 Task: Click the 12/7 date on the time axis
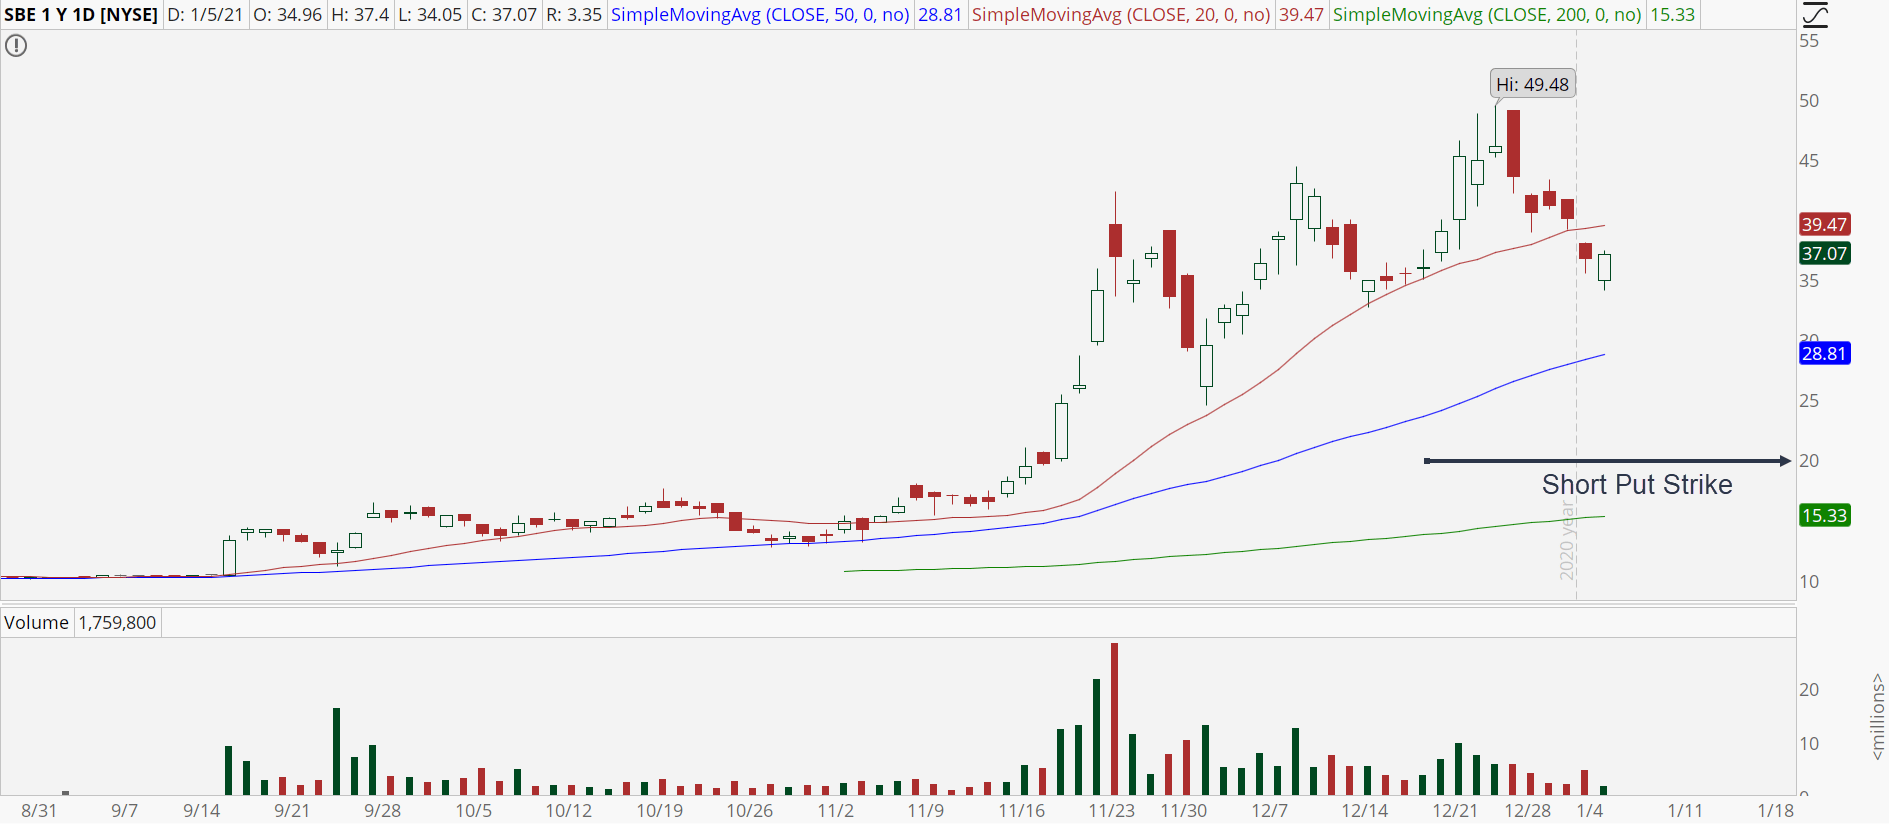(x=1270, y=810)
